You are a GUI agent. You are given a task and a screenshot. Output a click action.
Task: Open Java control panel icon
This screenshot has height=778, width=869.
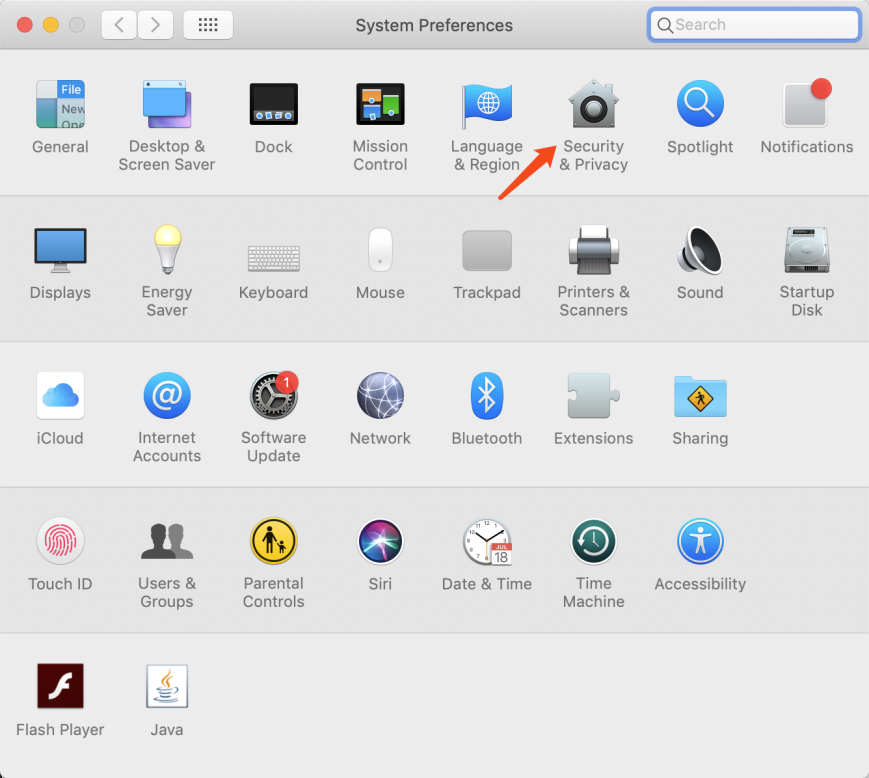click(167, 688)
